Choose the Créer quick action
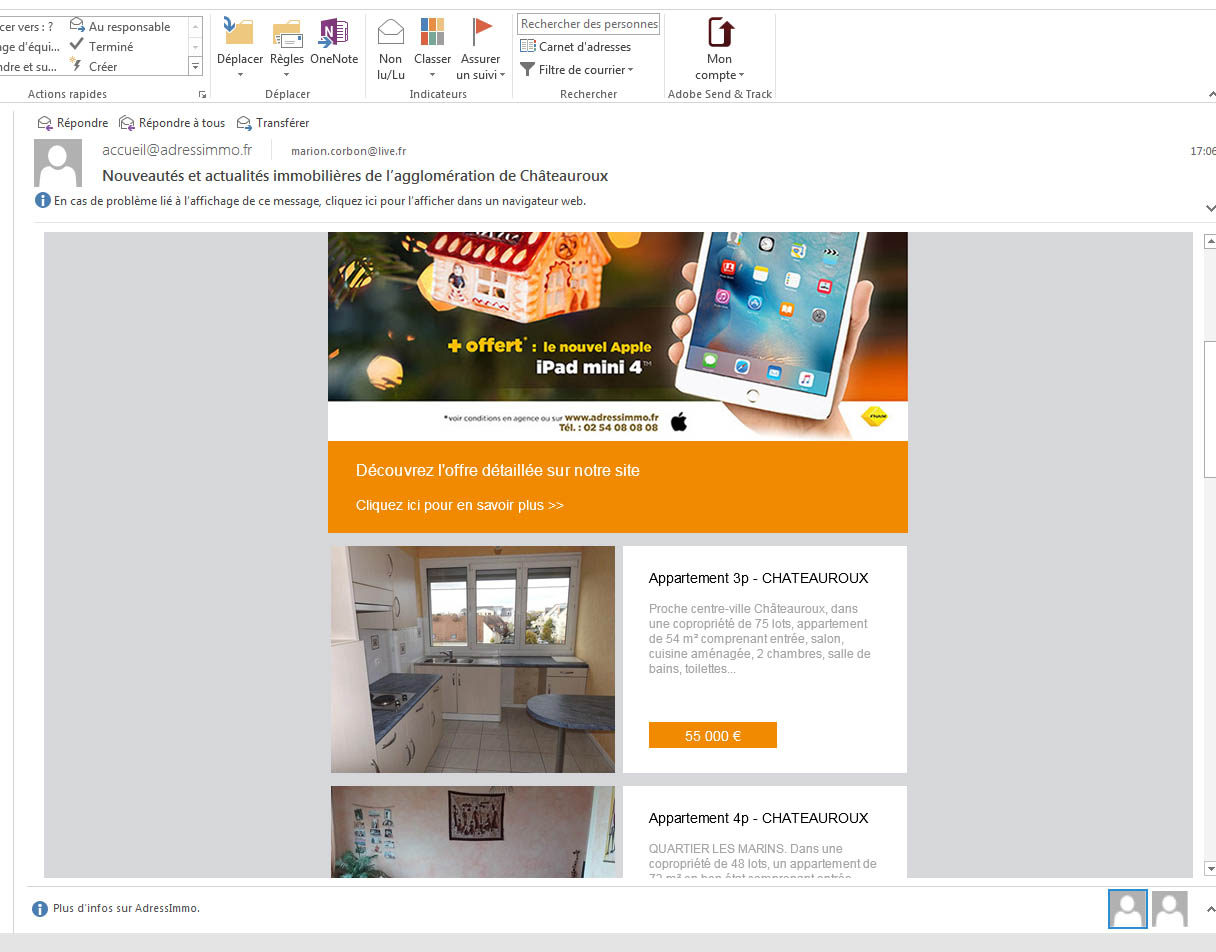Viewport: 1216px width, 952px height. click(94, 66)
